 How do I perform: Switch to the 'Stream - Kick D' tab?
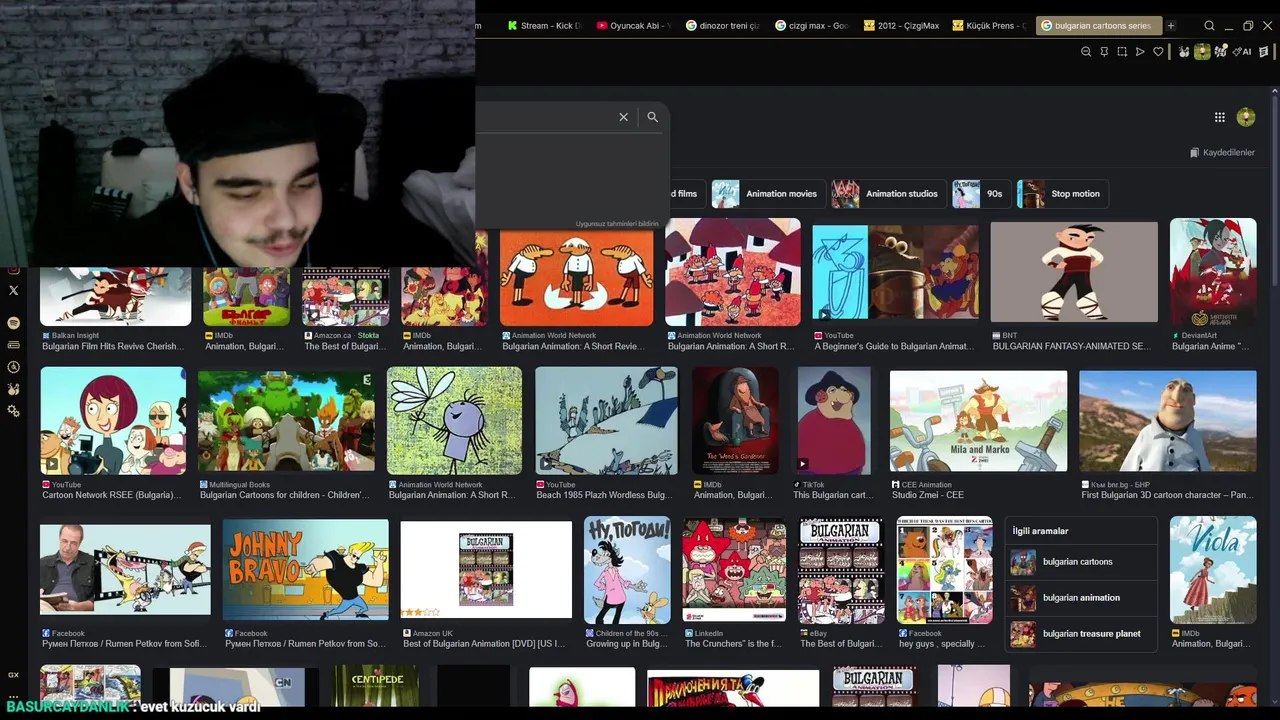[x=544, y=26]
